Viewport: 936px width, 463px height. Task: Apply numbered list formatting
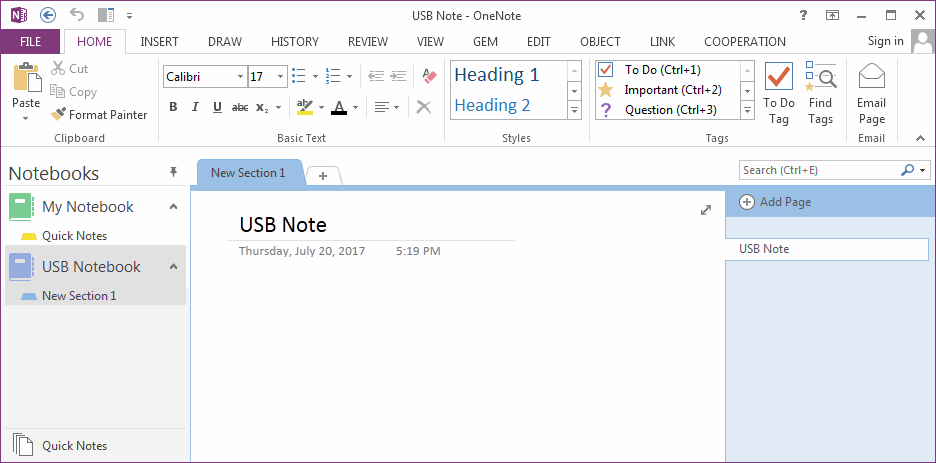[332, 76]
